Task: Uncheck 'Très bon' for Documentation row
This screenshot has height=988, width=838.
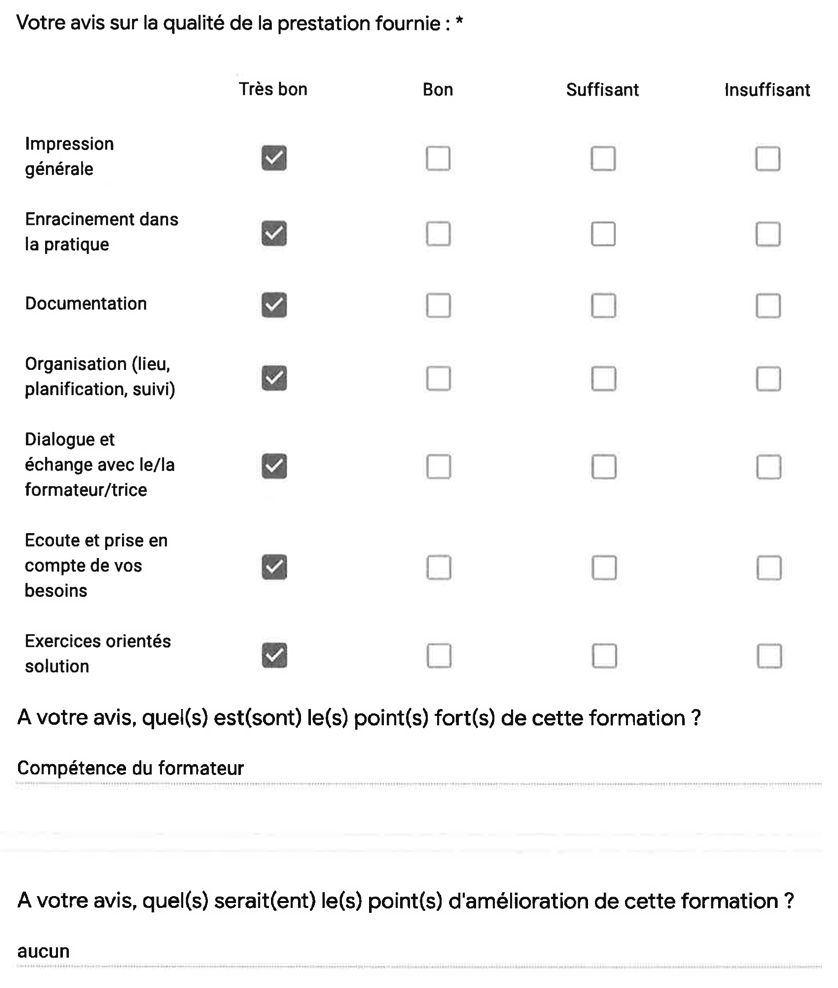Action: click(x=274, y=305)
